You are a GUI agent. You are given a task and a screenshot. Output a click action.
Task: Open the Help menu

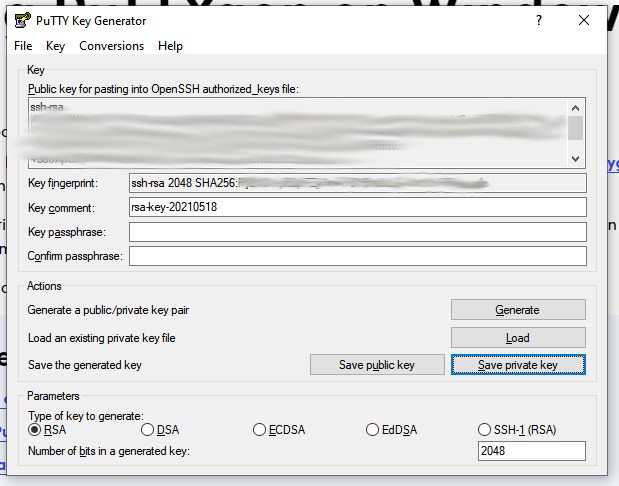coord(170,46)
